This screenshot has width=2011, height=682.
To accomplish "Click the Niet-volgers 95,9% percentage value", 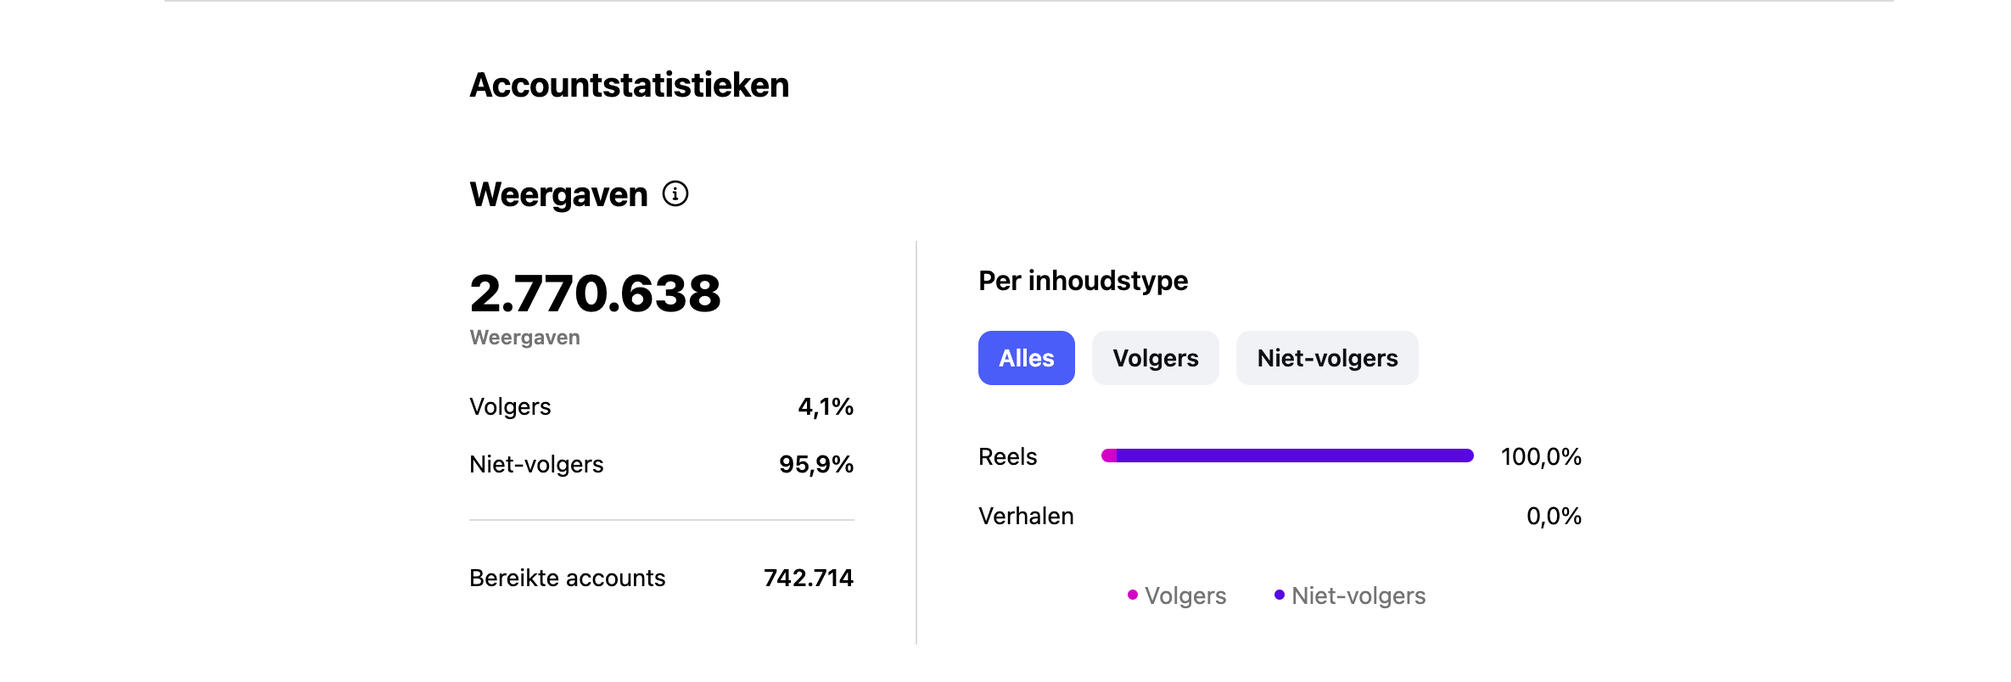I will (x=816, y=464).
